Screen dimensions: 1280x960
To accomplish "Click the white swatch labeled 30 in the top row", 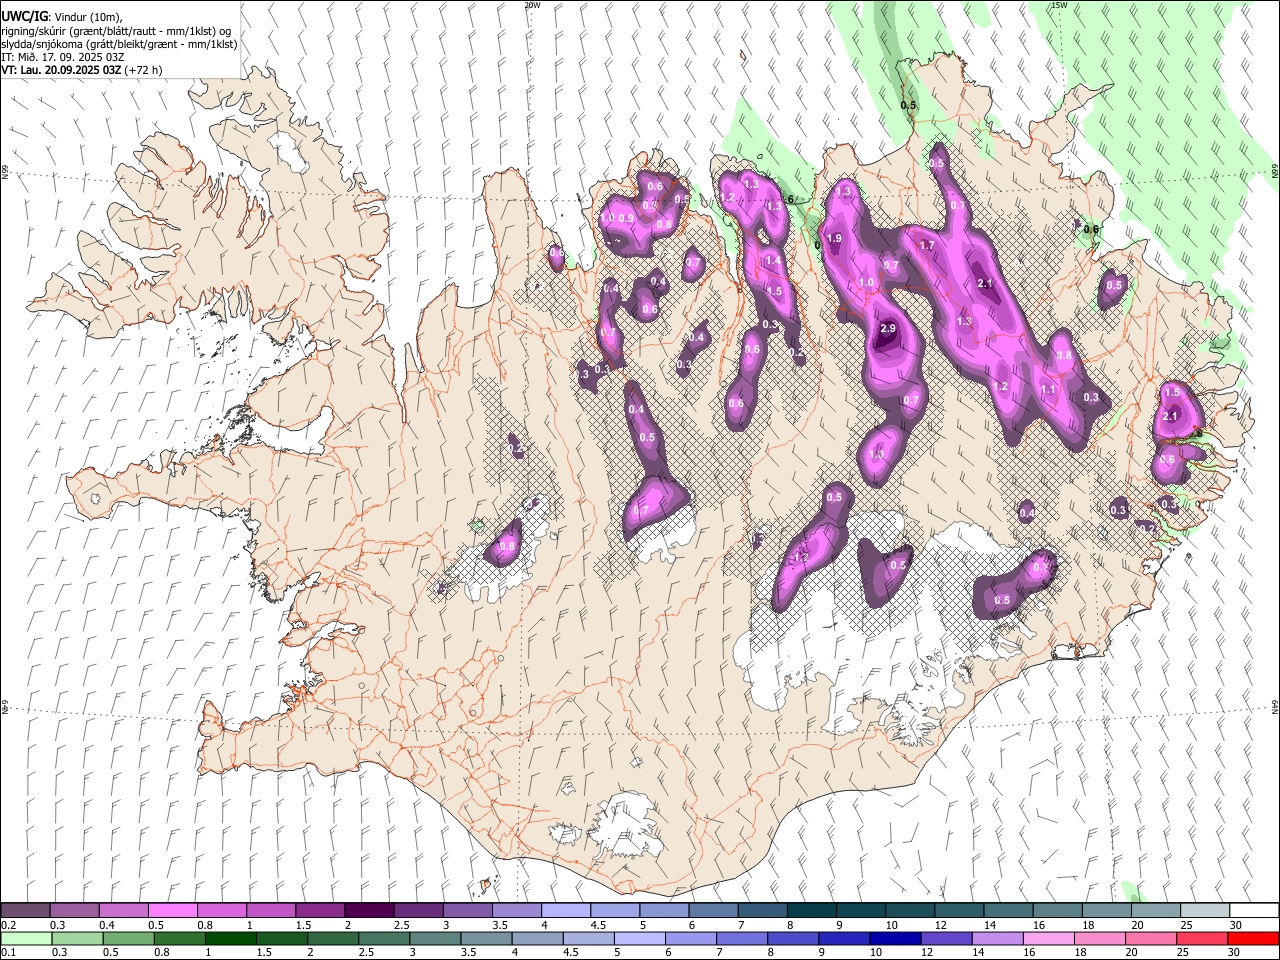I will (1254, 911).
